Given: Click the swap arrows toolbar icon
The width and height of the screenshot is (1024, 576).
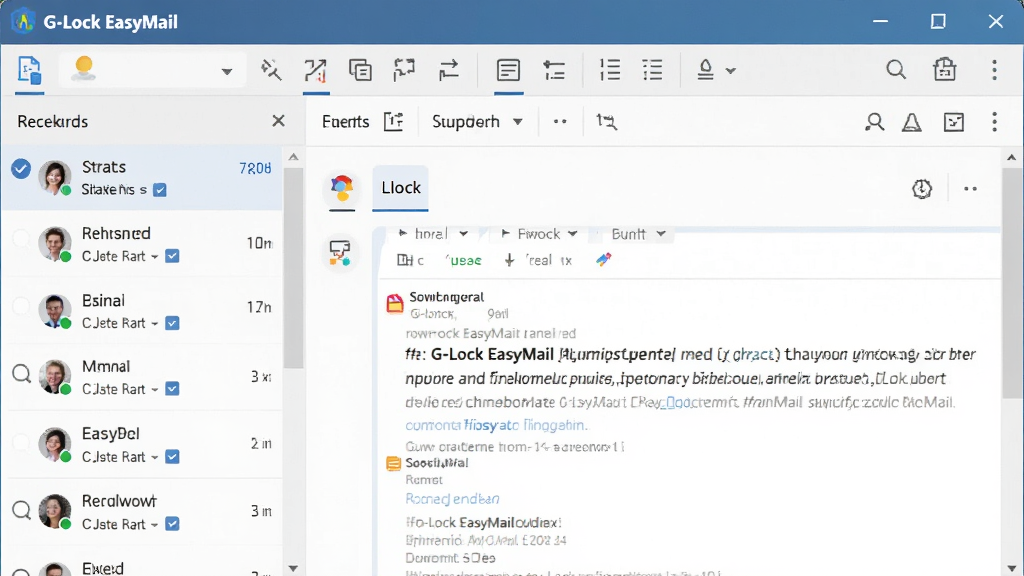Looking at the screenshot, I should (449, 70).
